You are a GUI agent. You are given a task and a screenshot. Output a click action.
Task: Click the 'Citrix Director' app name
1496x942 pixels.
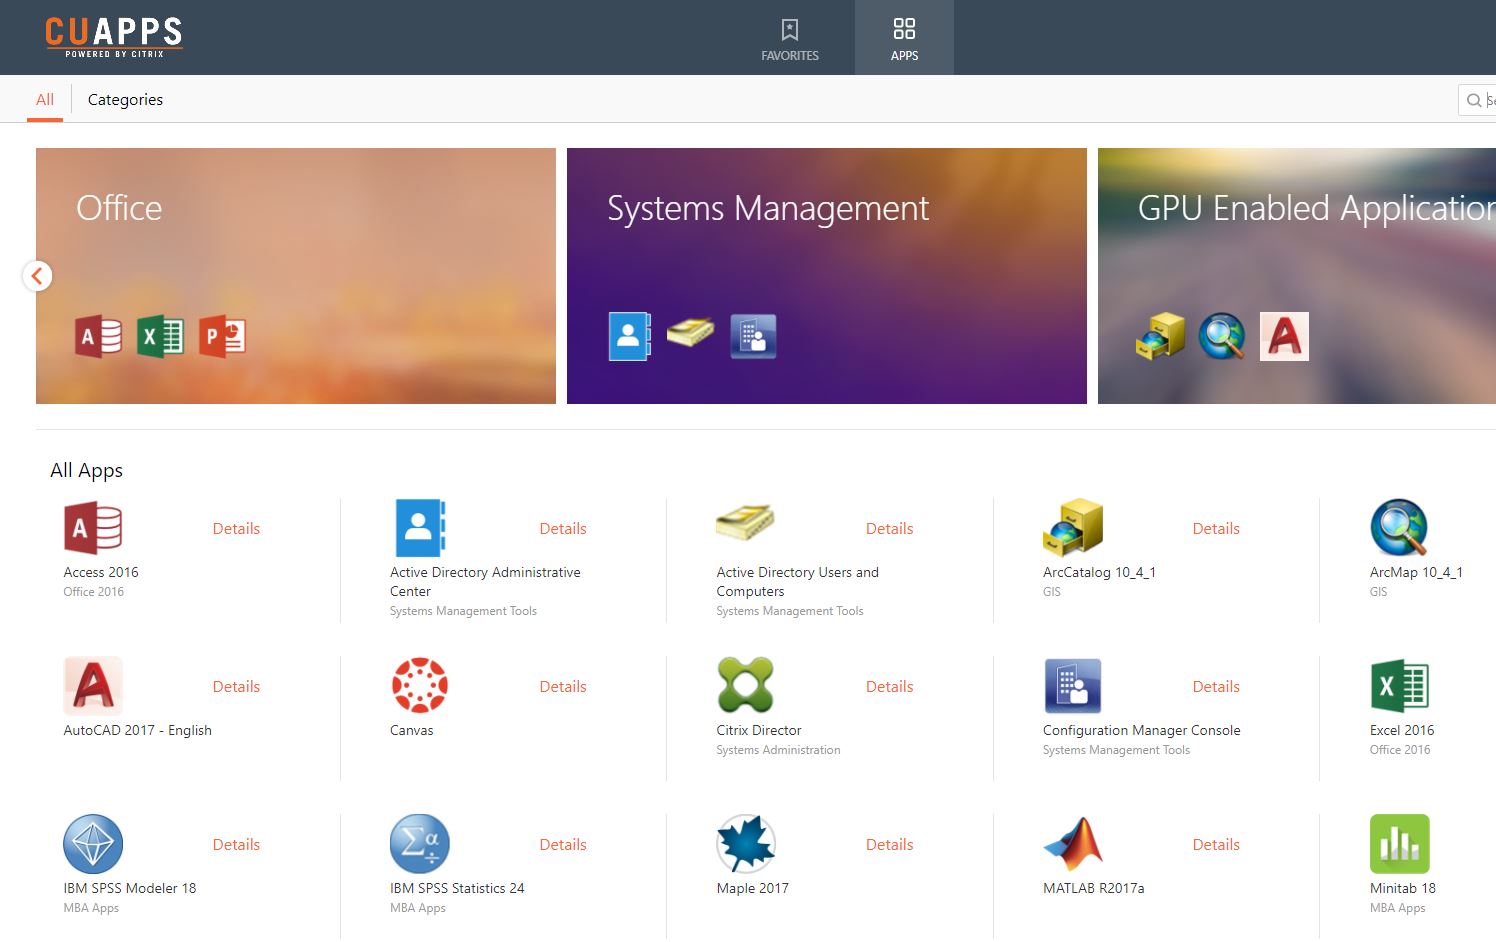coord(759,731)
